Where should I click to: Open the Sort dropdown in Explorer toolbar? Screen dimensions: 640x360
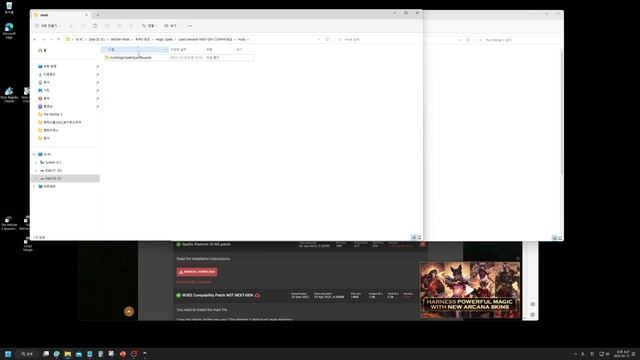pos(149,26)
